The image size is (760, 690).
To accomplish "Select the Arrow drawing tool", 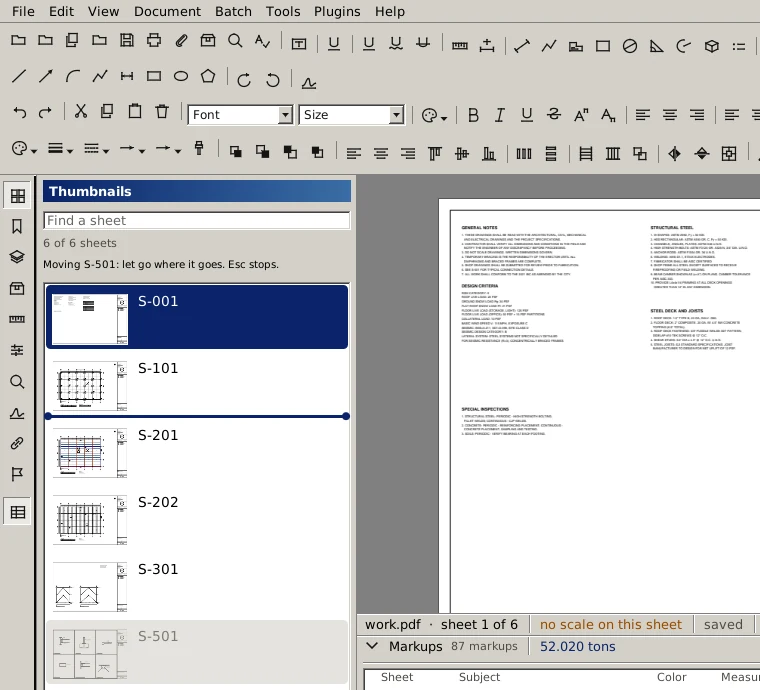I will [x=46, y=76].
